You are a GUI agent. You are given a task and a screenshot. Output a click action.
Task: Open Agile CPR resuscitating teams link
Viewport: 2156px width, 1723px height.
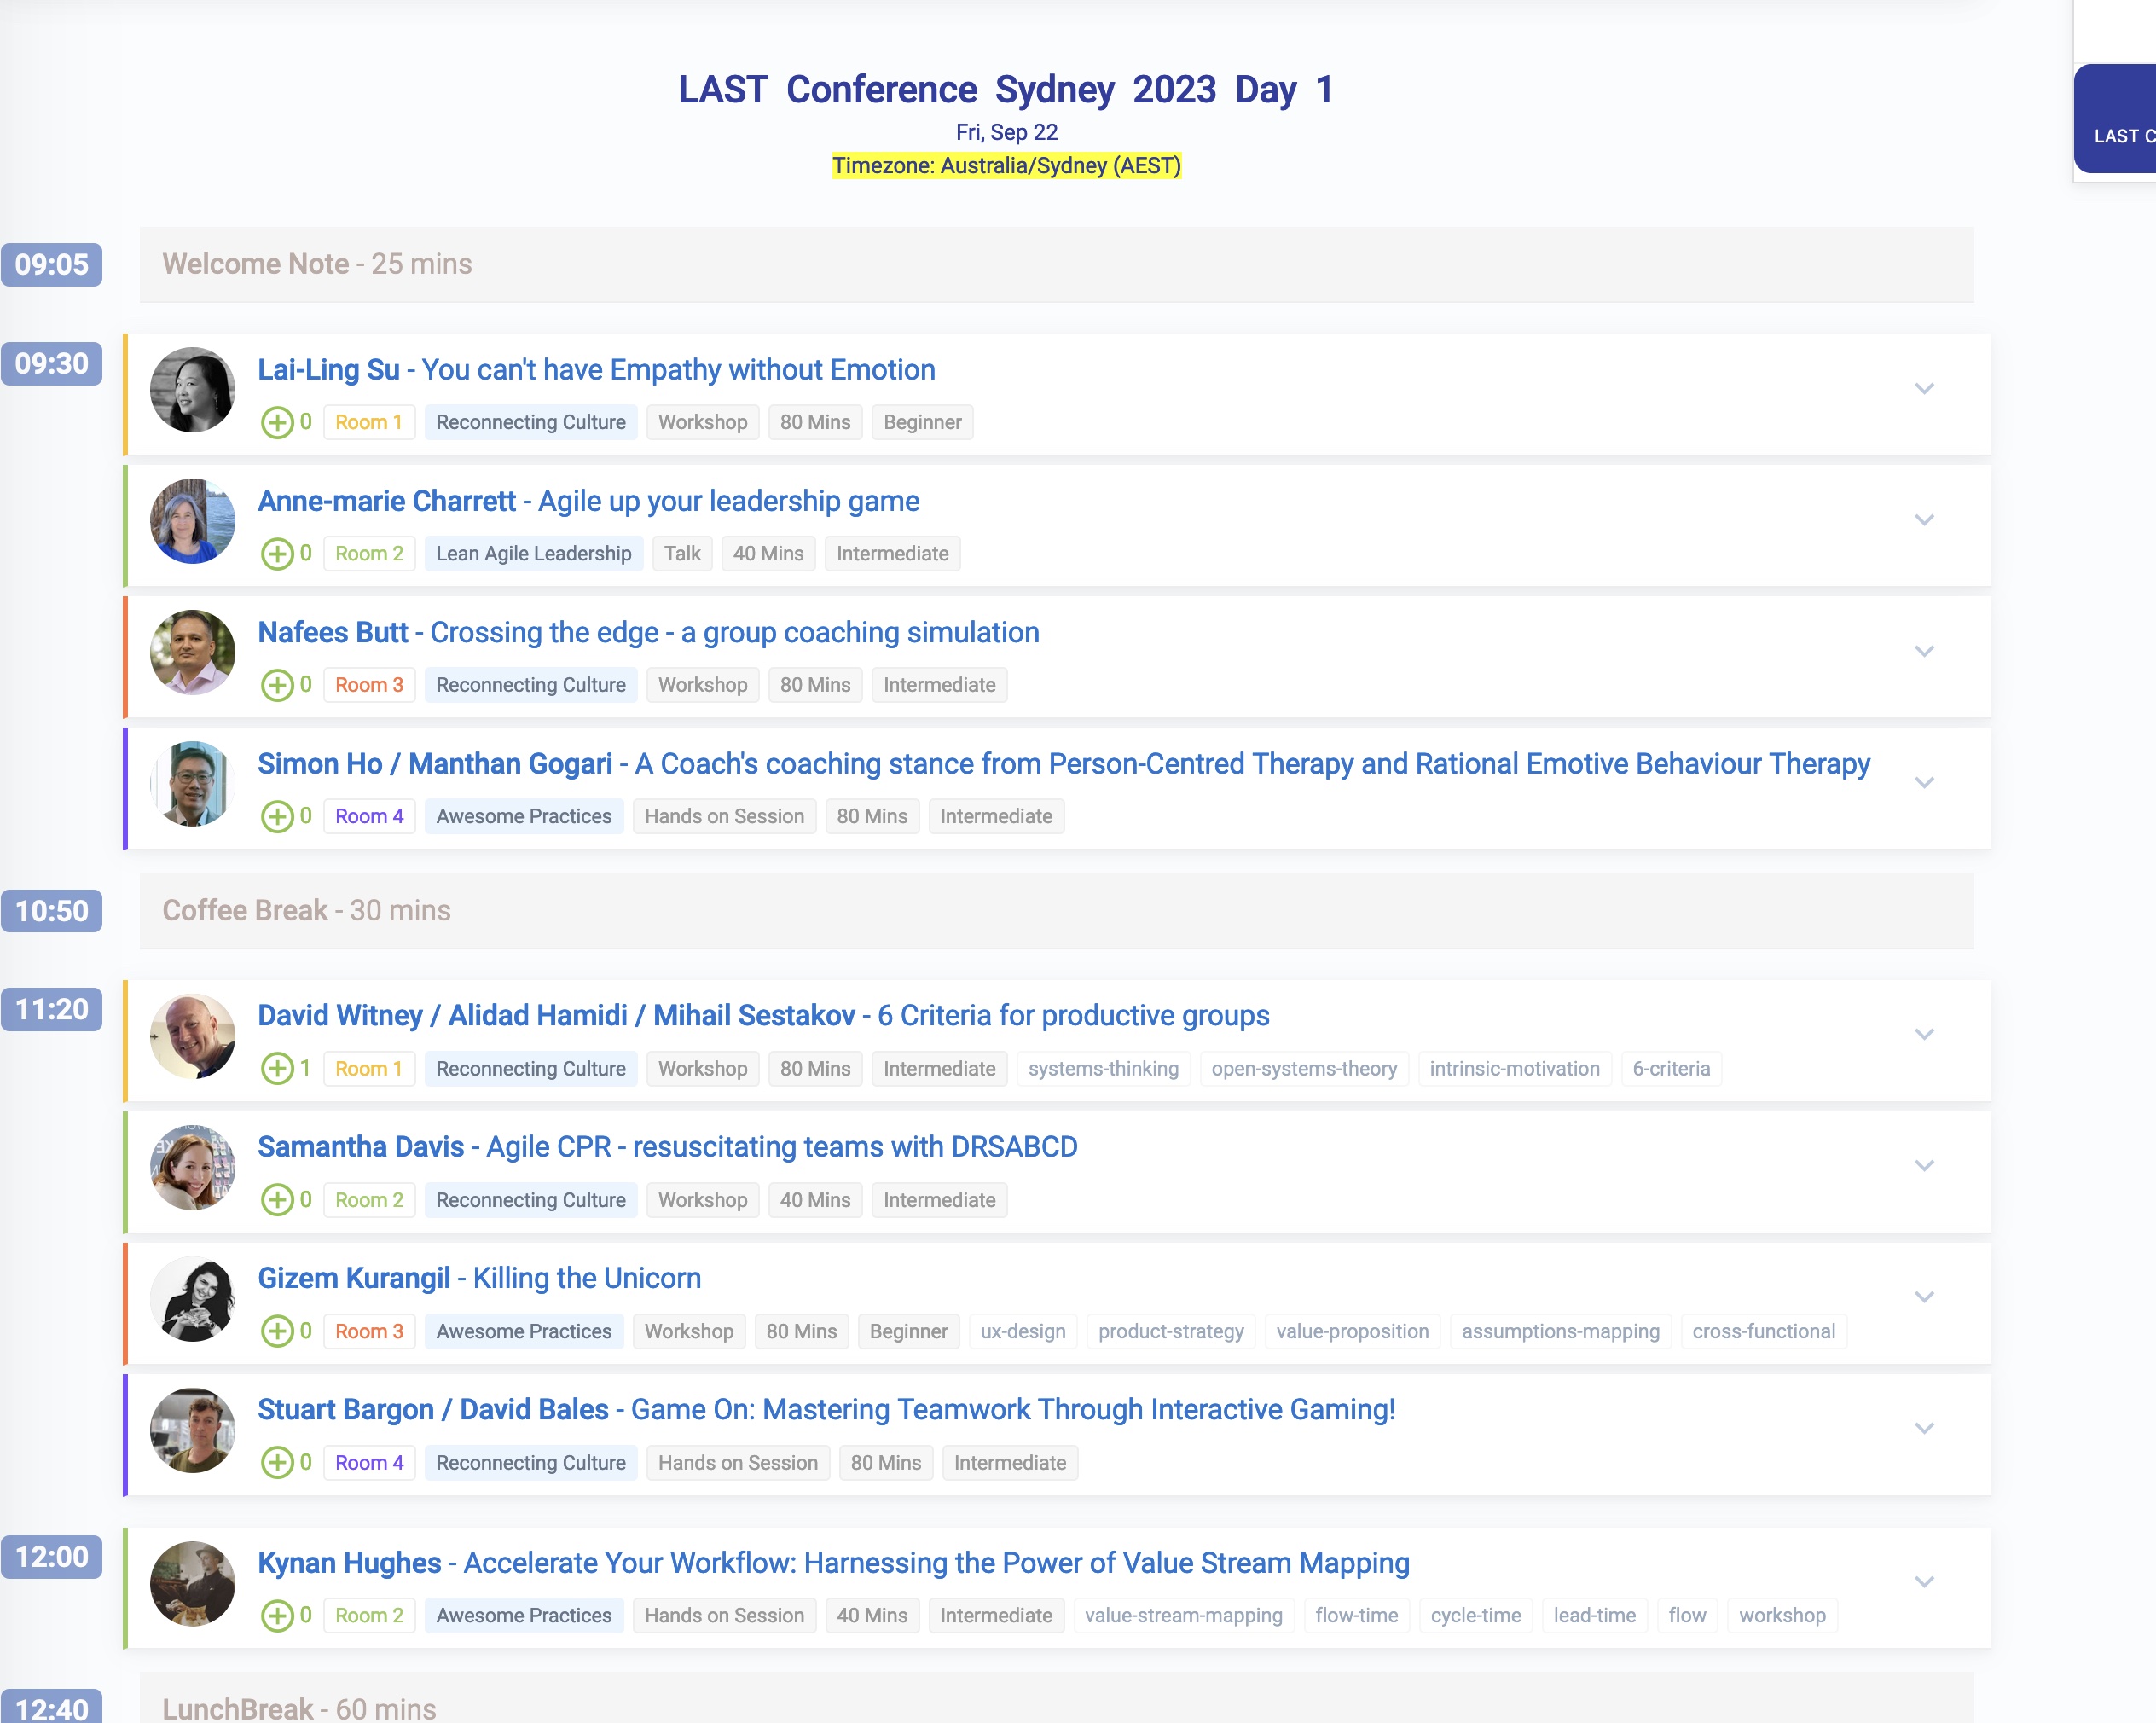click(x=781, y=1147)
